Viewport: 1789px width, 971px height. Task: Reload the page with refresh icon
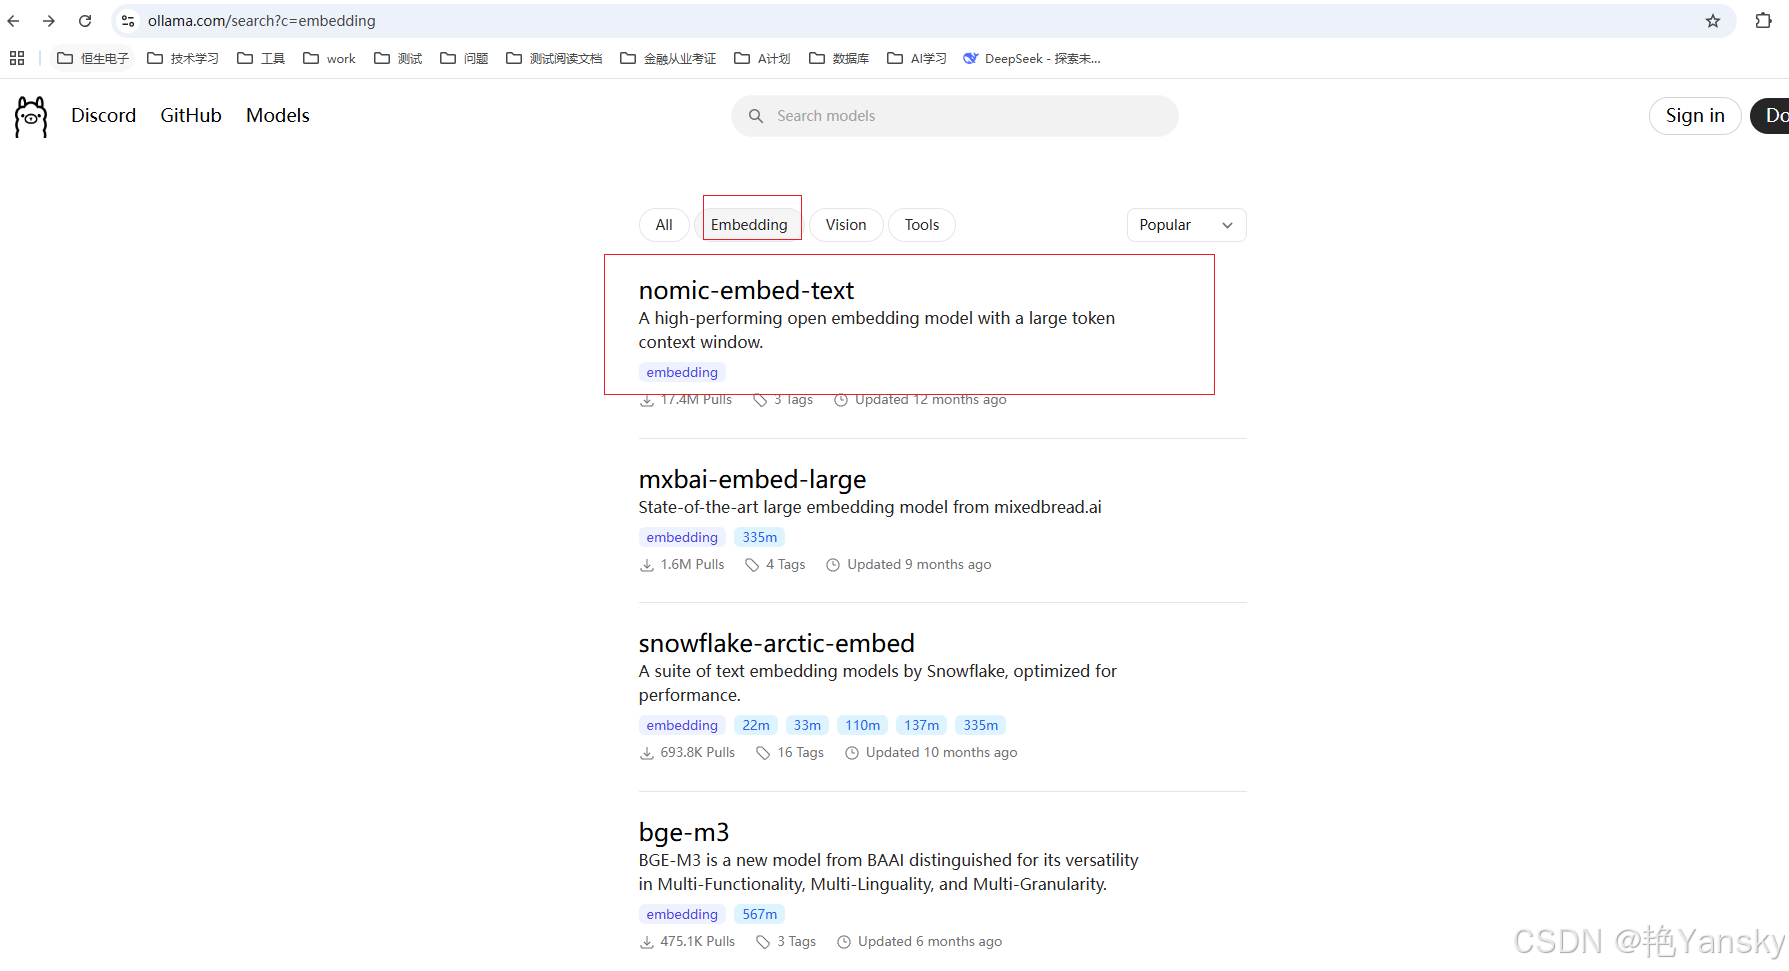tap(85, 21)
